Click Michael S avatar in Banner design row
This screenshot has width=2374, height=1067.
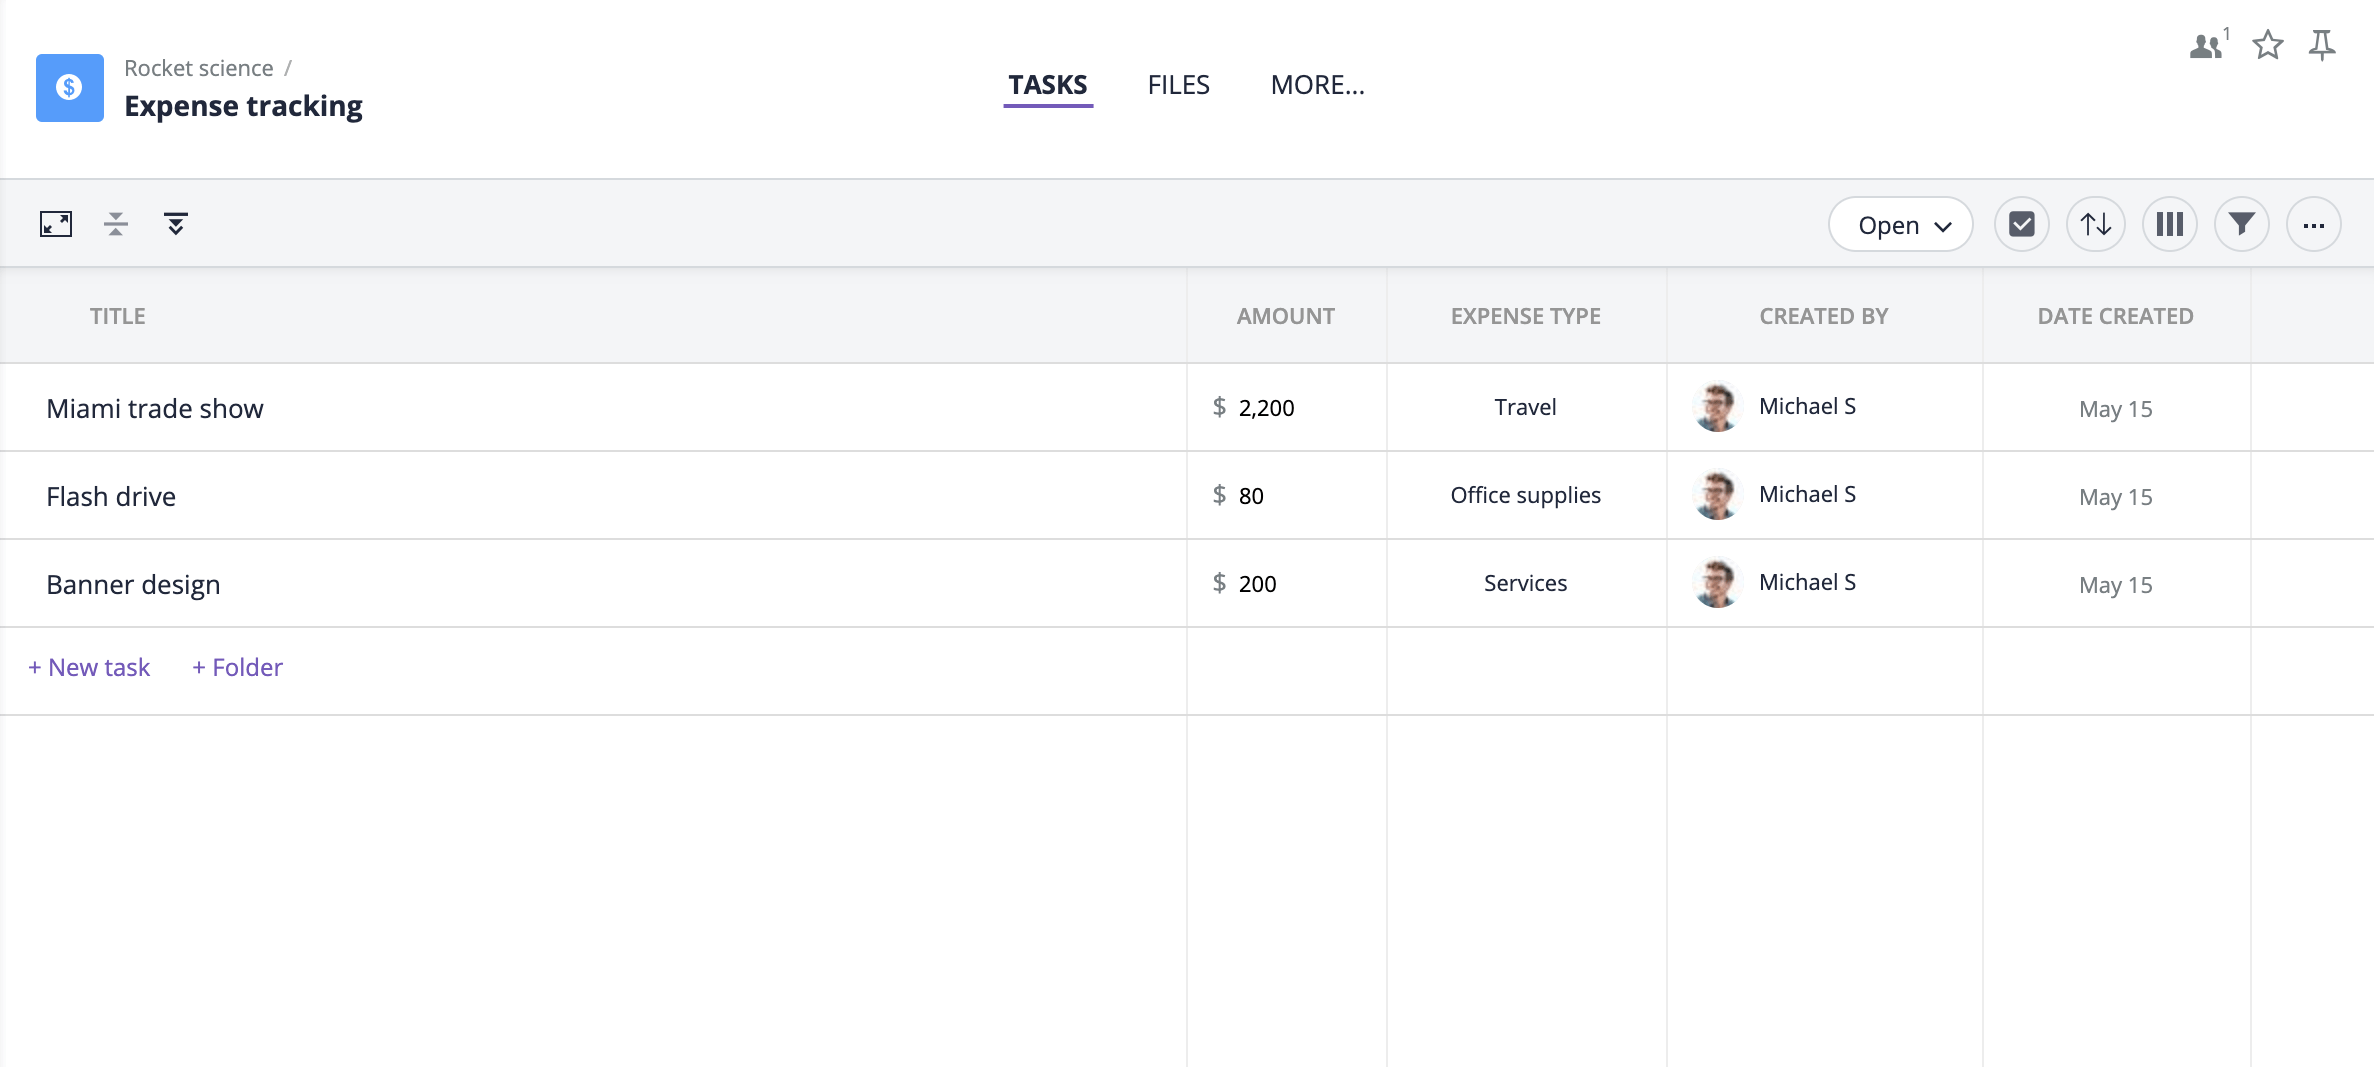1717,583
